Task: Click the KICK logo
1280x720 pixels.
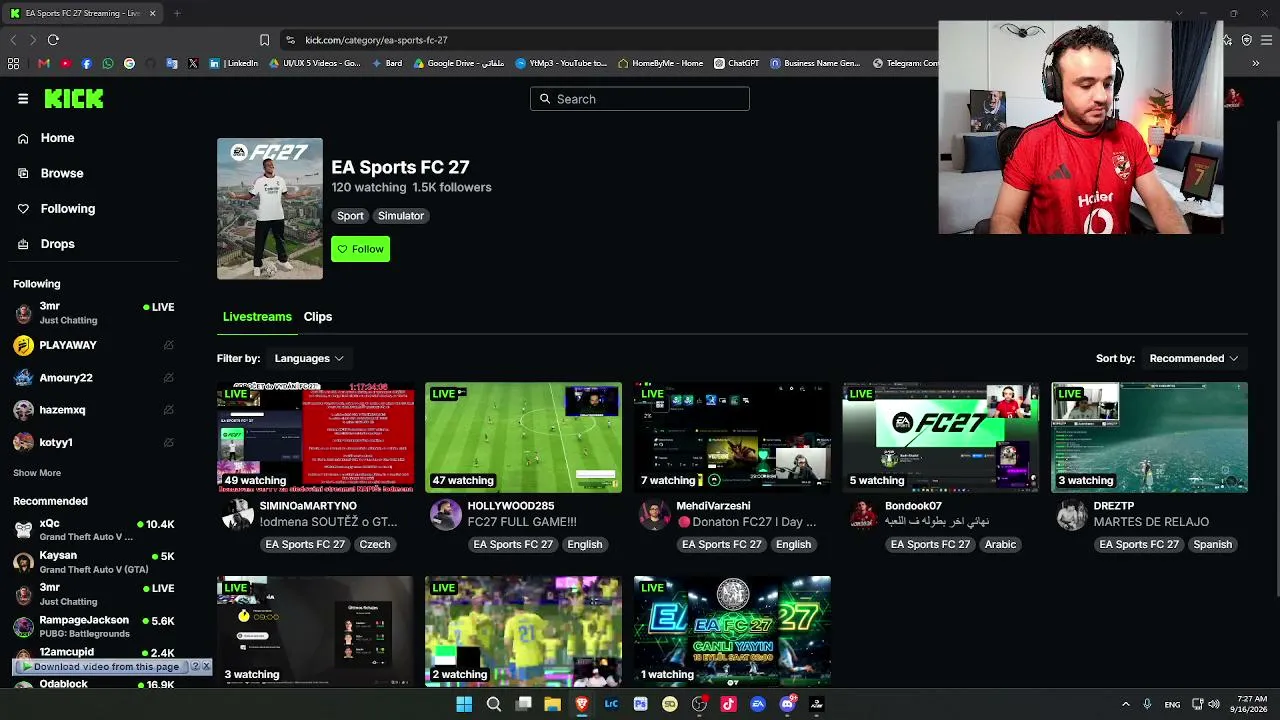Action: (x=74, y=99)
